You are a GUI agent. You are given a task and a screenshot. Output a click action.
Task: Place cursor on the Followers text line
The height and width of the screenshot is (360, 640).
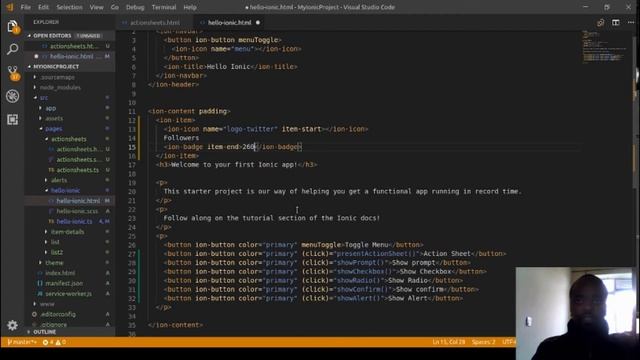coord(181,138)
